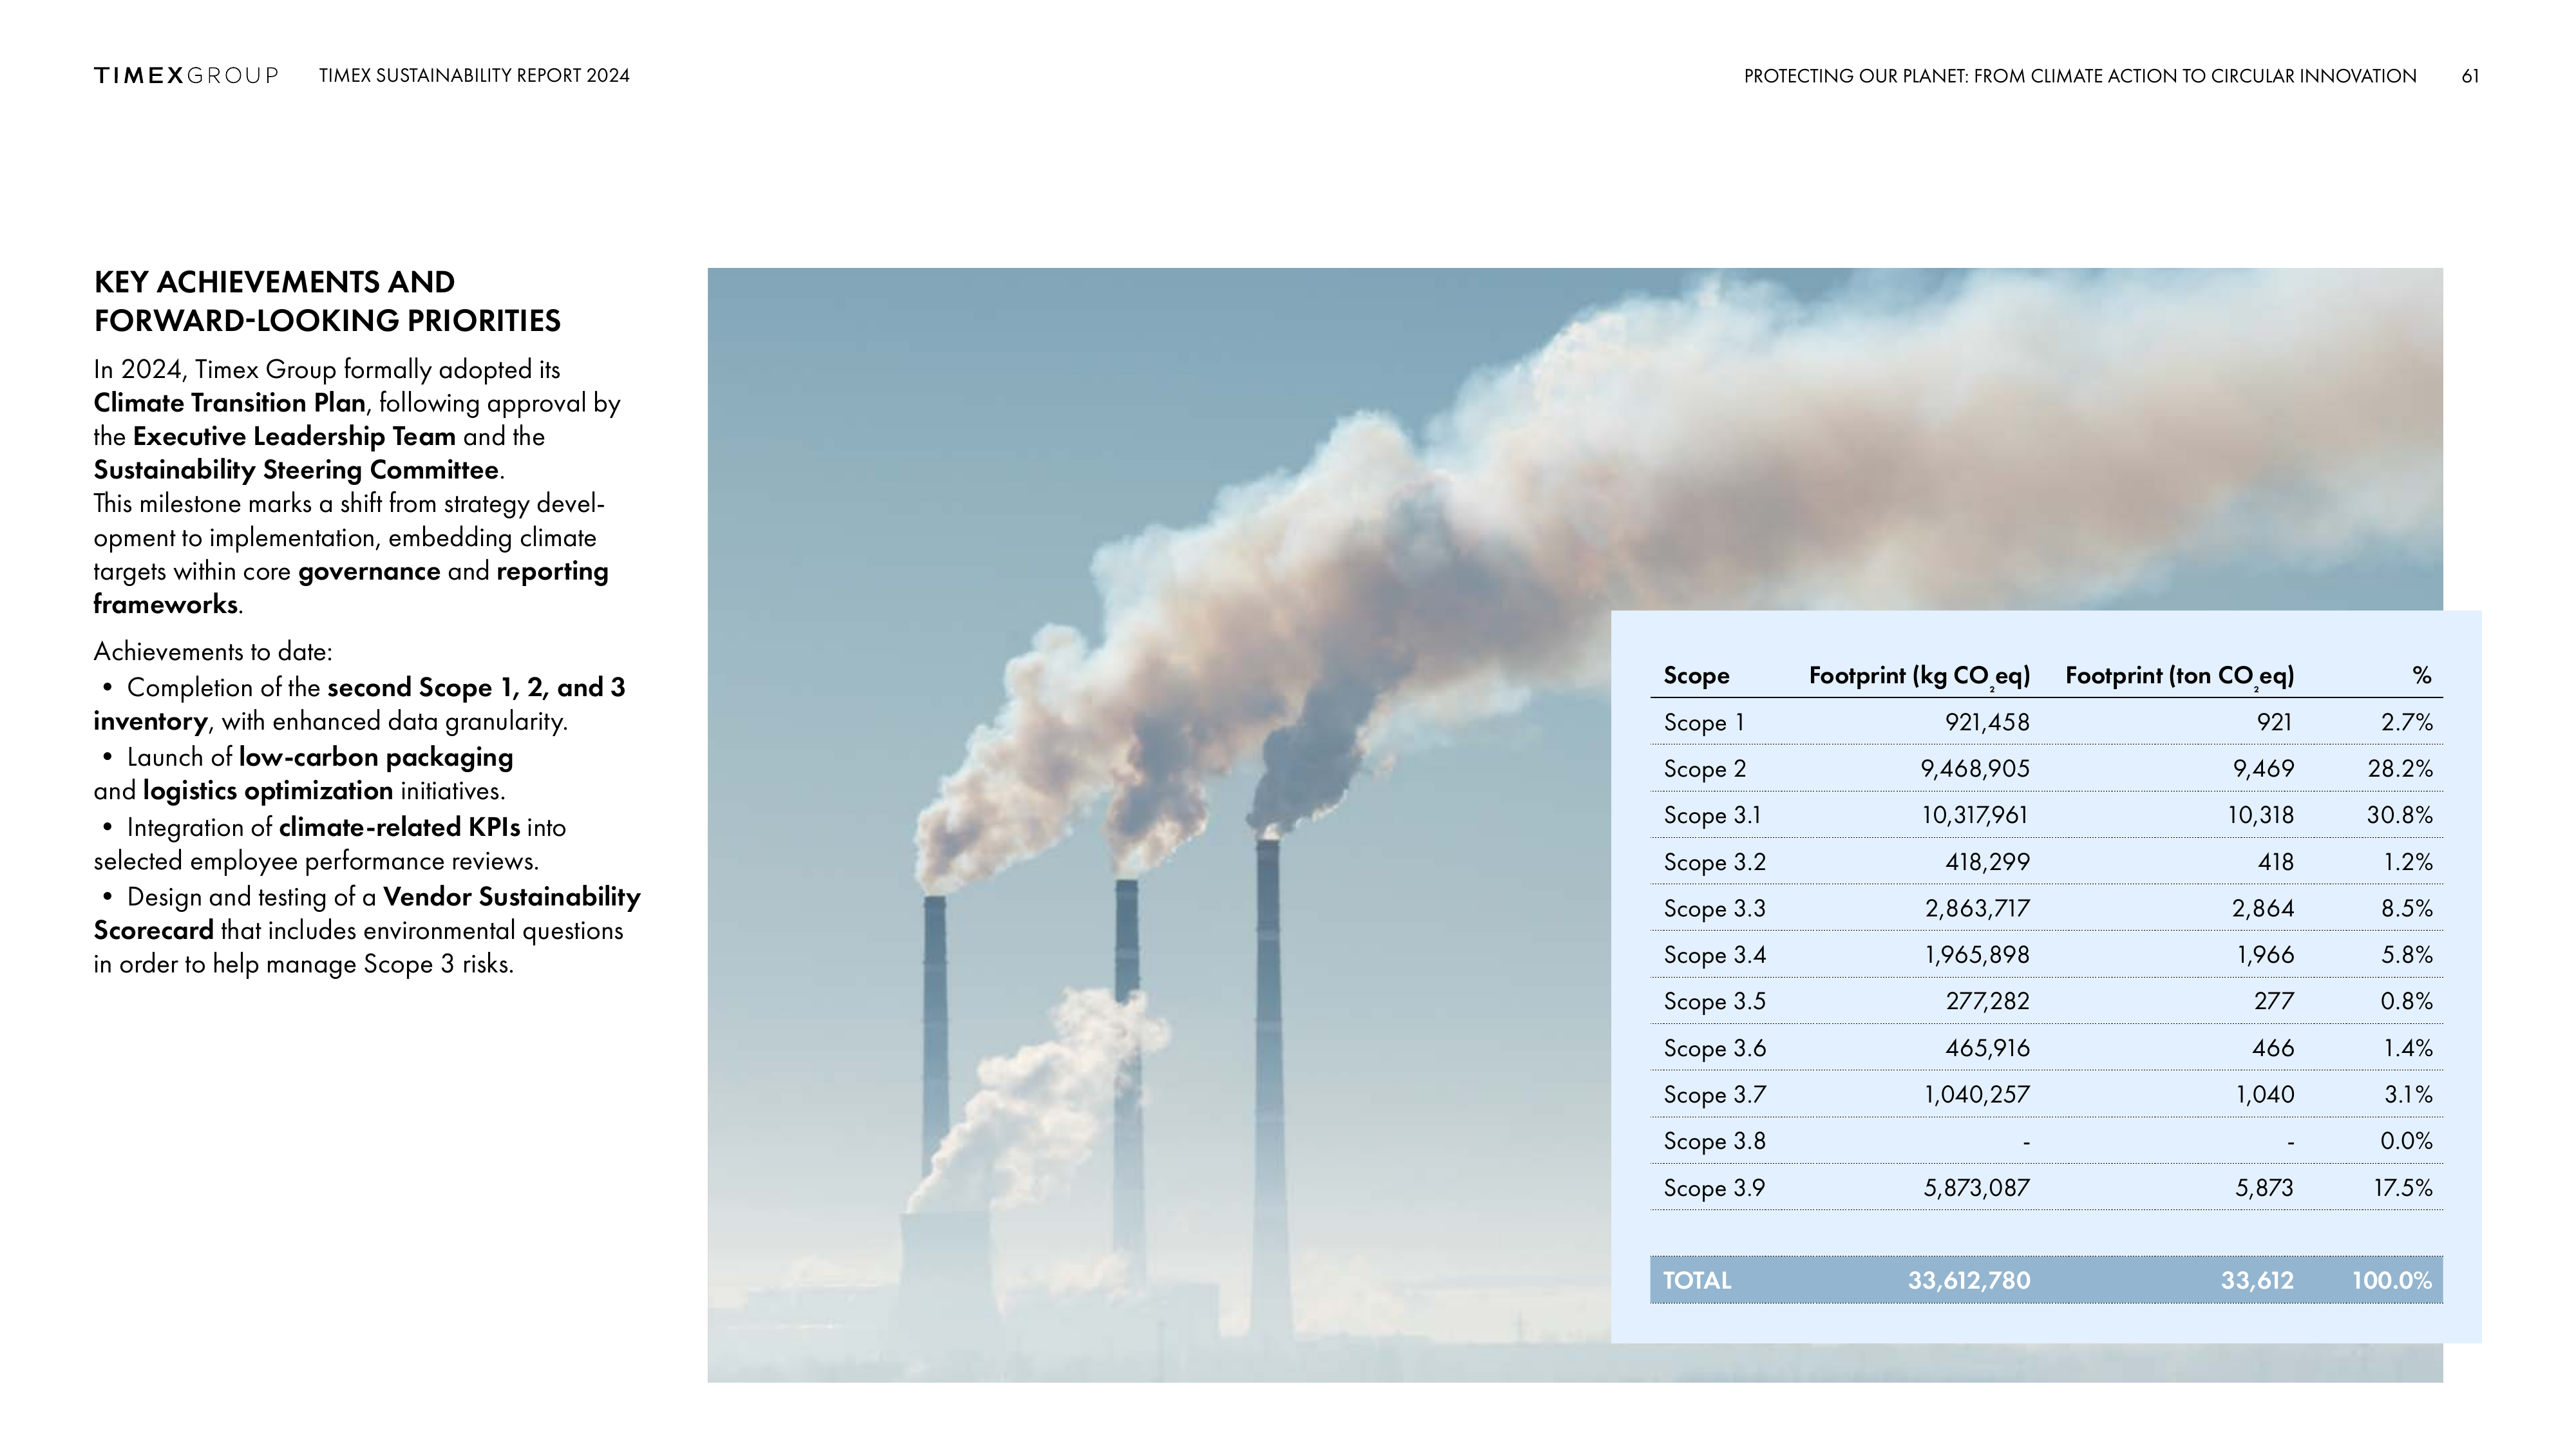
Task: Click the value 1,040,257
Action: pos(1977,1095)
